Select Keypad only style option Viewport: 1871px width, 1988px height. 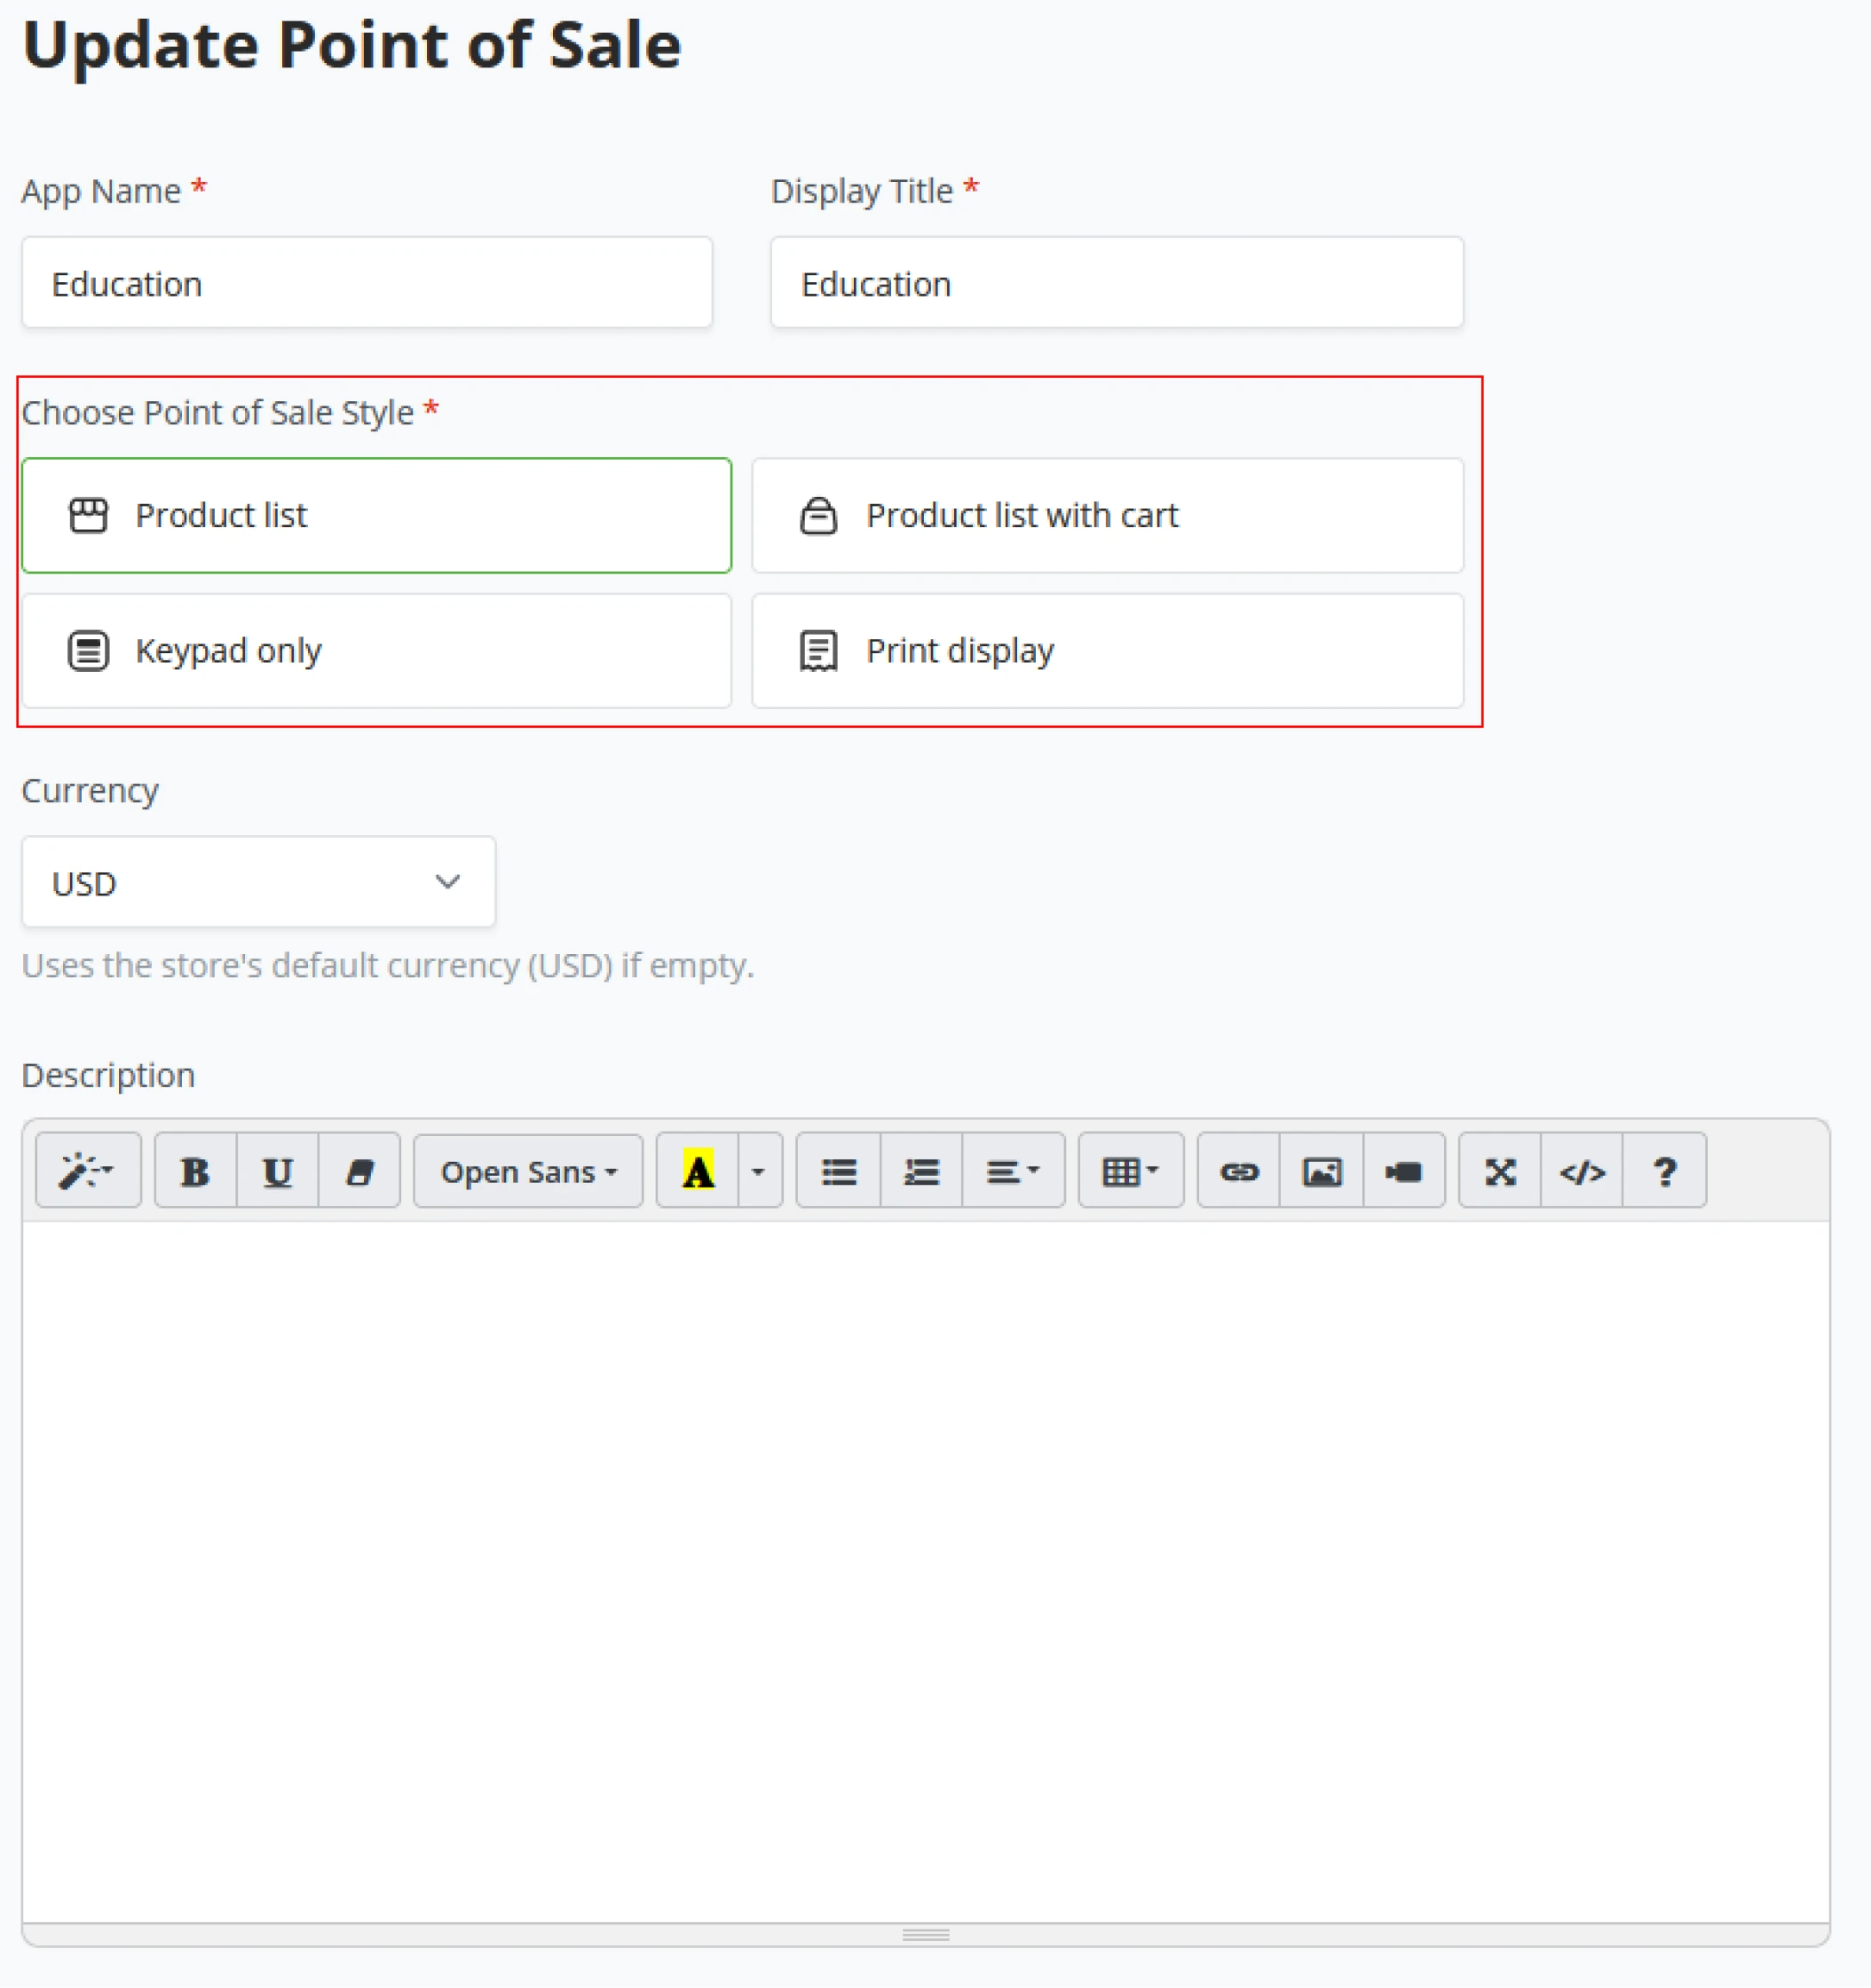[376, 651]
